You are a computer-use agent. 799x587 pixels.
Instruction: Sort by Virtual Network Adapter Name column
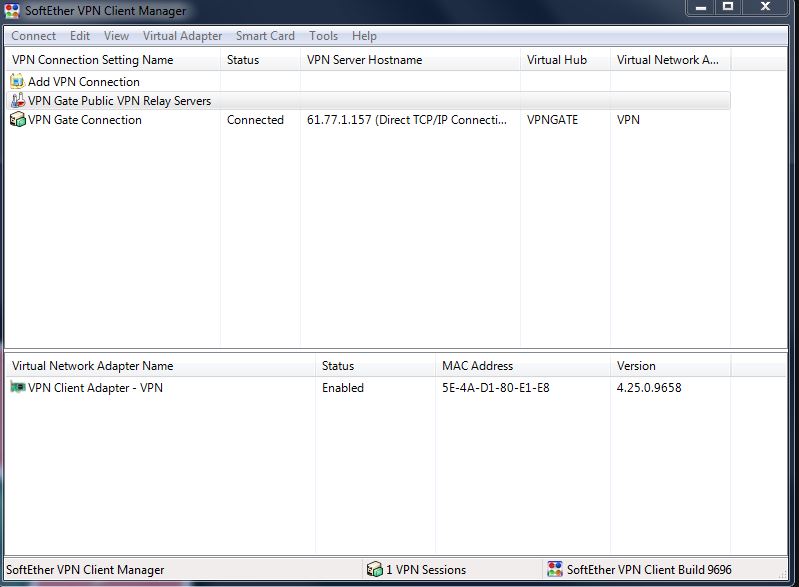pyautogui.click(x=160, y=366)
